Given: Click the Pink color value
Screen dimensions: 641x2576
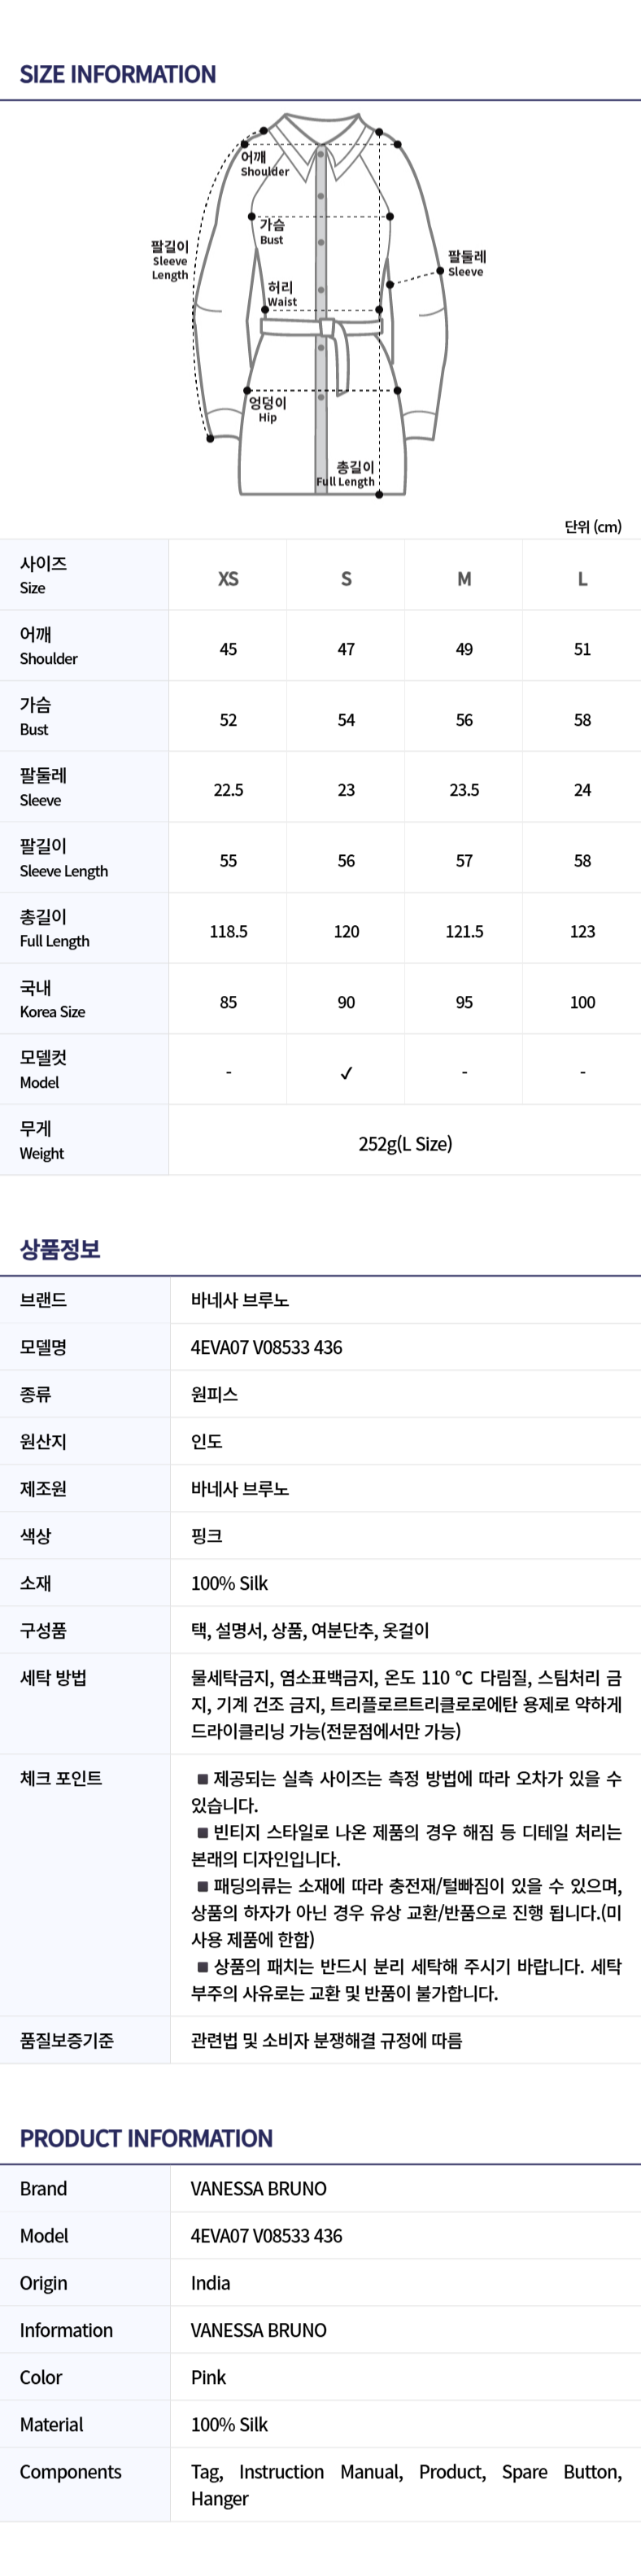Looking at the screenshot, I should click(x=208, y=2376).
